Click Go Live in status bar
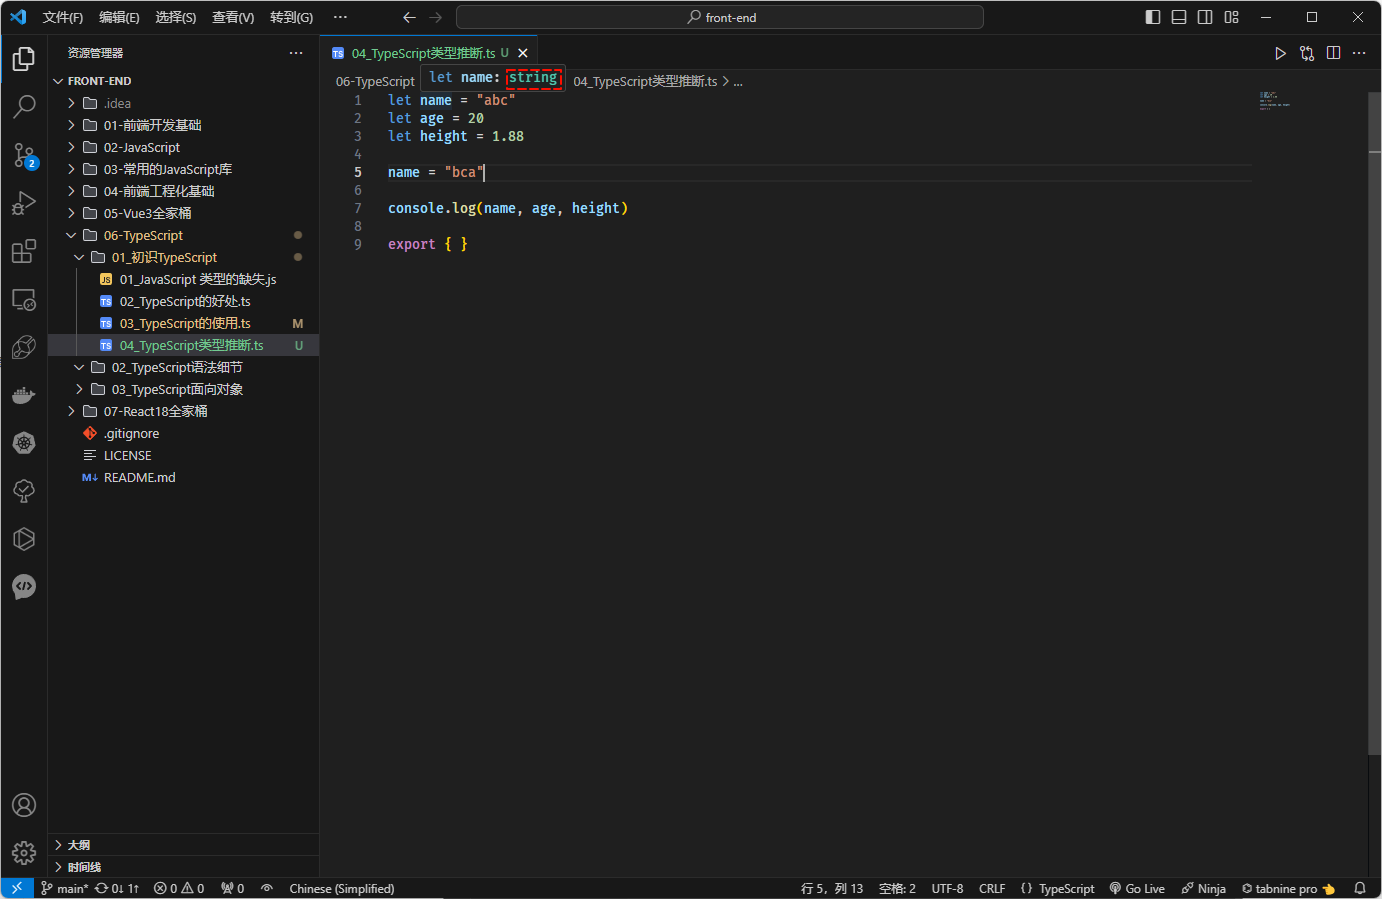This screenshot has width=1382, height=899. (x=1137, y=888)
